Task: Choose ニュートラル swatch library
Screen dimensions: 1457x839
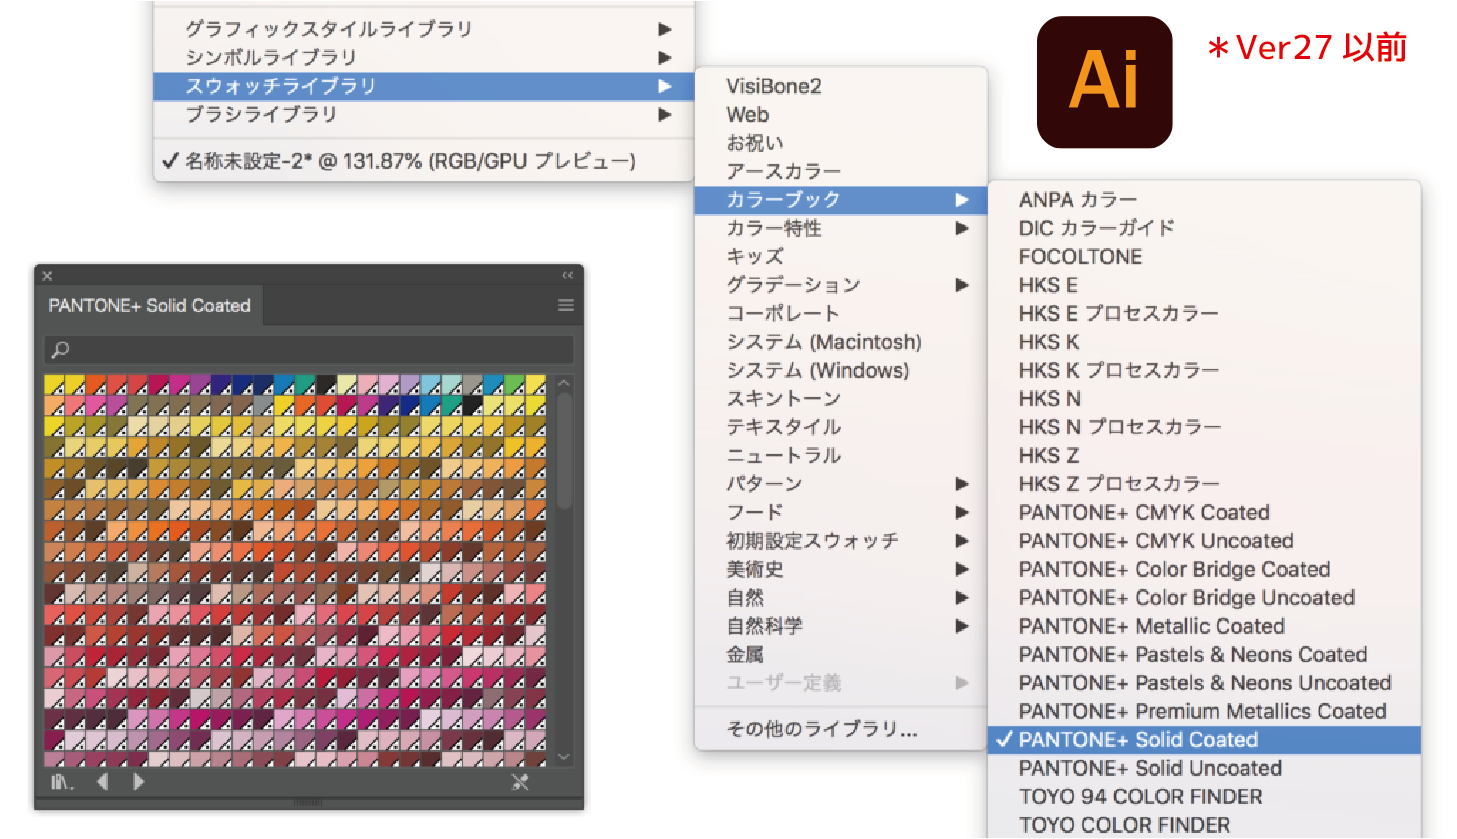Action: (841, 455)
